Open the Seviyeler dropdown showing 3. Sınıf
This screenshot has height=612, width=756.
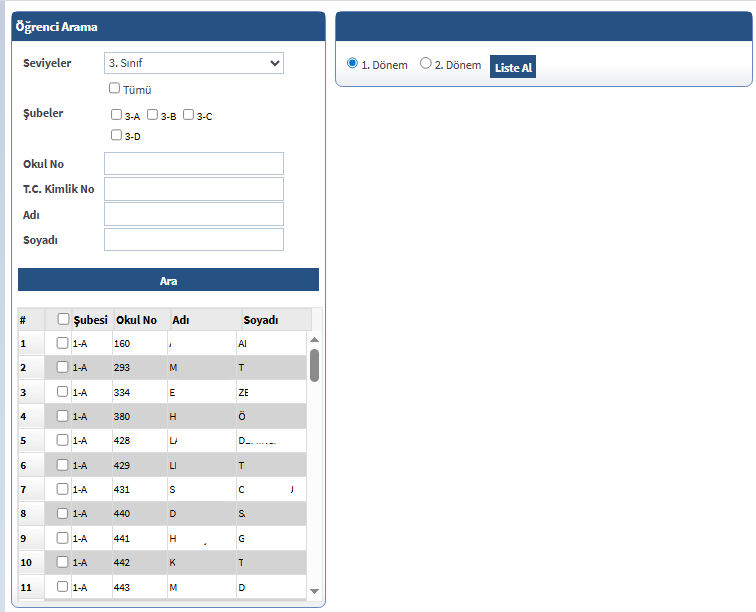point(193,63)
